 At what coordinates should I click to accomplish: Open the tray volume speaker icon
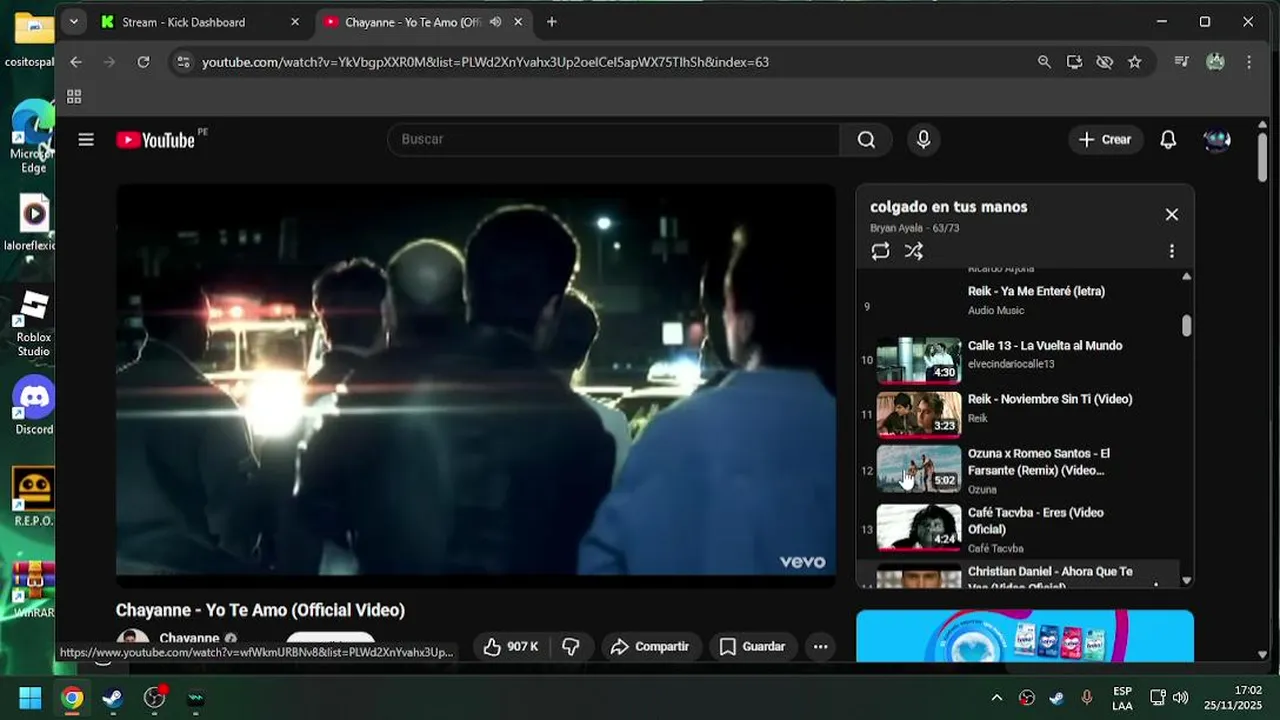pyautogui.click(x=1180, y=698)
